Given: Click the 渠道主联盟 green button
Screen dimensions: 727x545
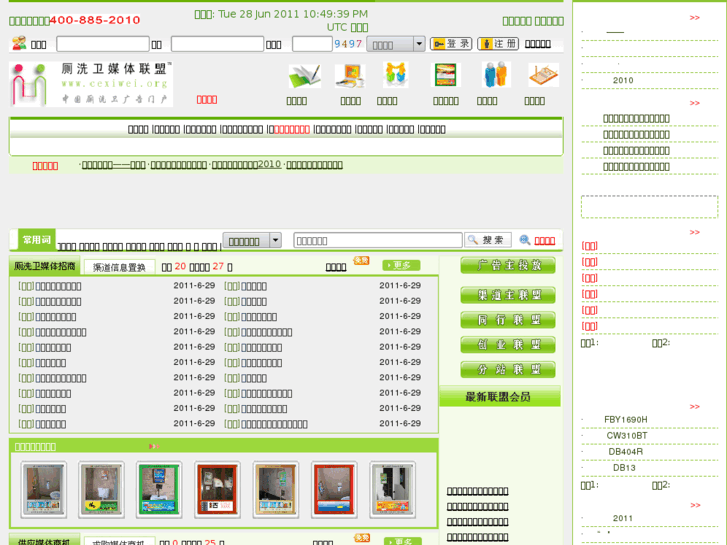Looking at the screenshot, I should [508, 295].
